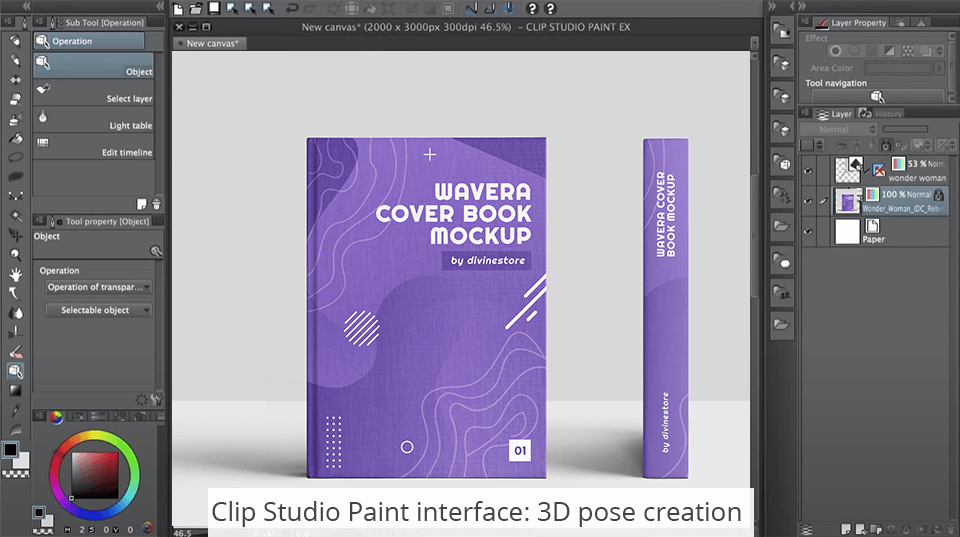Collapse sub tool panel double arrows
Image resolution: width=960 pixels, height=537 pixels.
pyautogui.click(x=160, y=6)
